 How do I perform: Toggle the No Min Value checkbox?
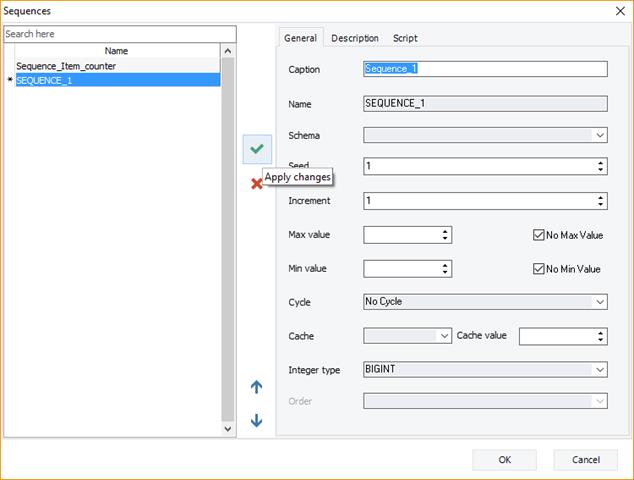click(x=538, y=269)
